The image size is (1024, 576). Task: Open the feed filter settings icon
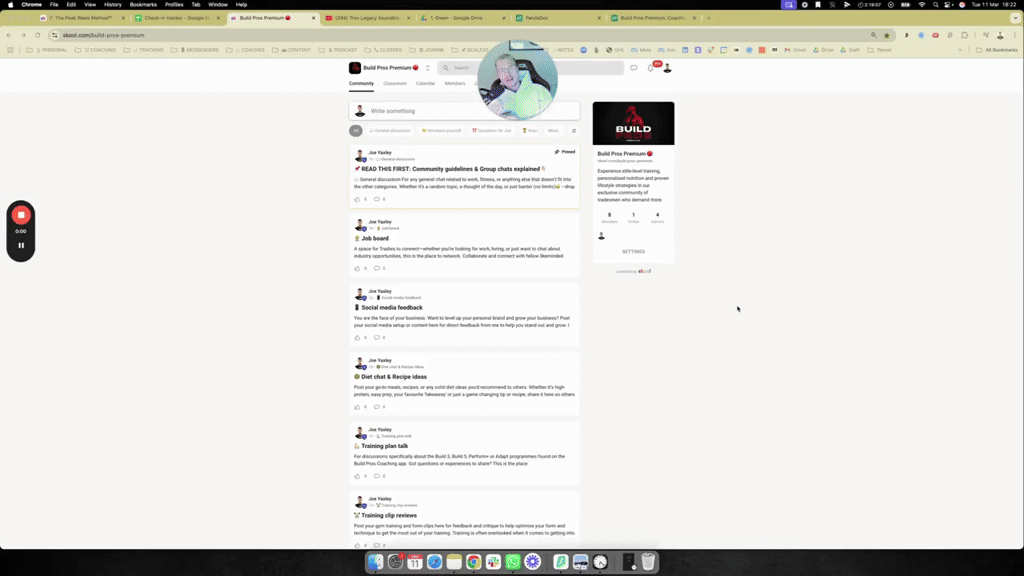(x=574, y=131)
